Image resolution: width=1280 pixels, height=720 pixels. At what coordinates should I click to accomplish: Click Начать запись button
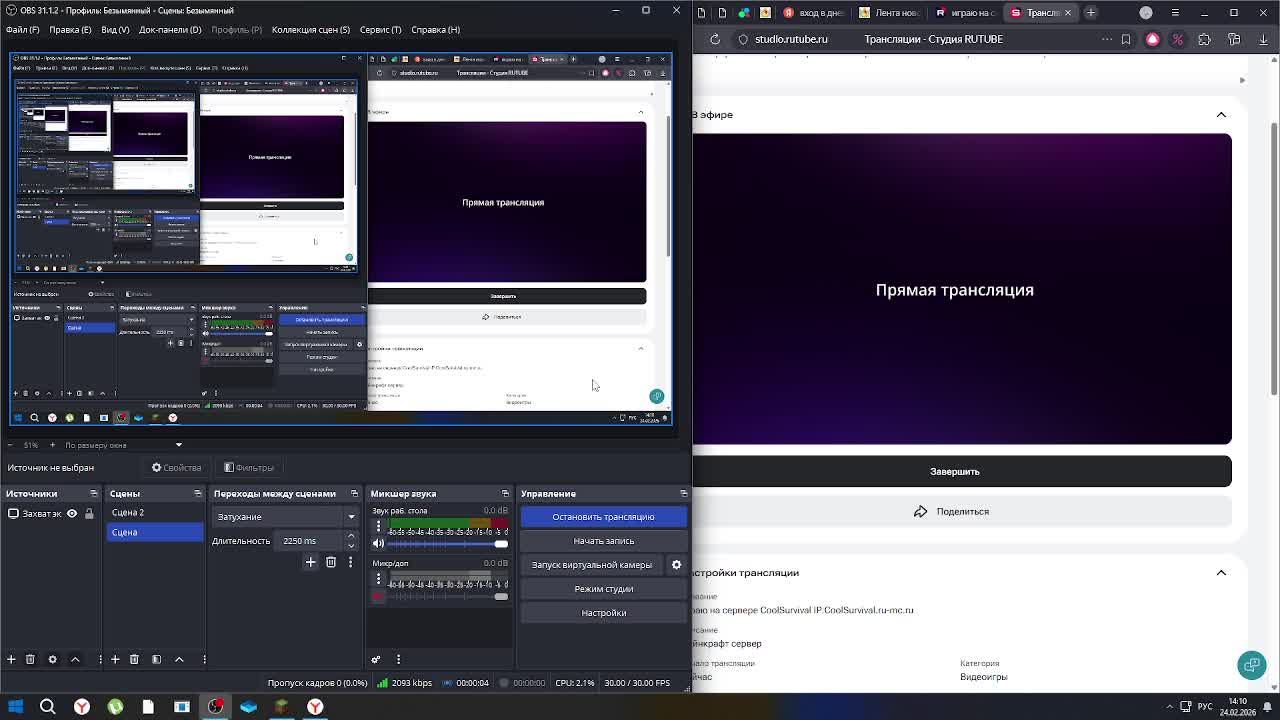[603, 541]
